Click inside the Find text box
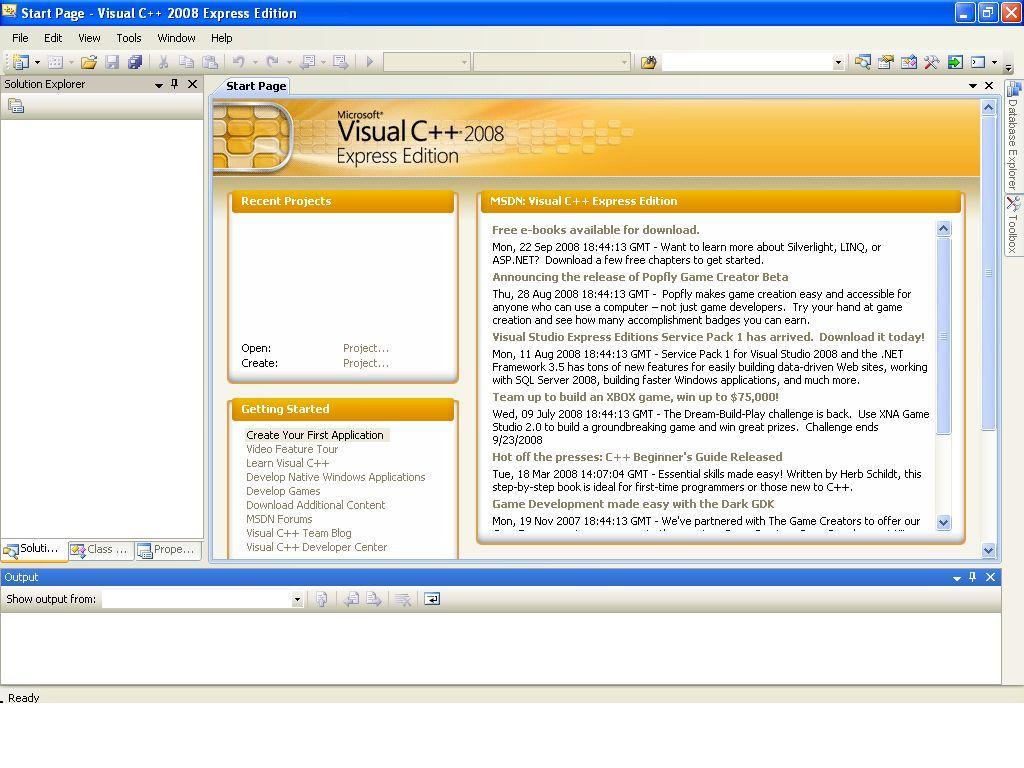 pos(747,63)
